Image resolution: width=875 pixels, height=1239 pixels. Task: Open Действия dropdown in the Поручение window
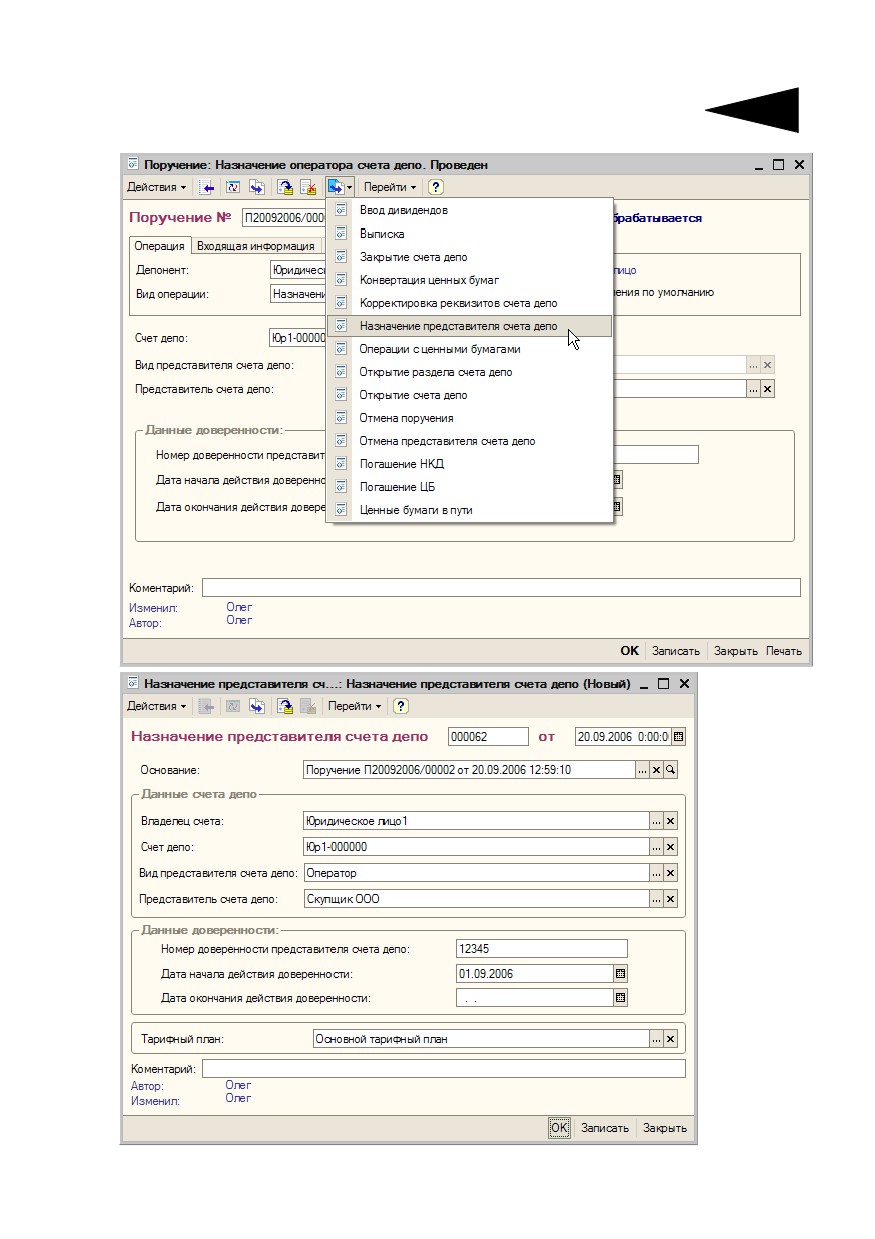click(x=156, y=187)
